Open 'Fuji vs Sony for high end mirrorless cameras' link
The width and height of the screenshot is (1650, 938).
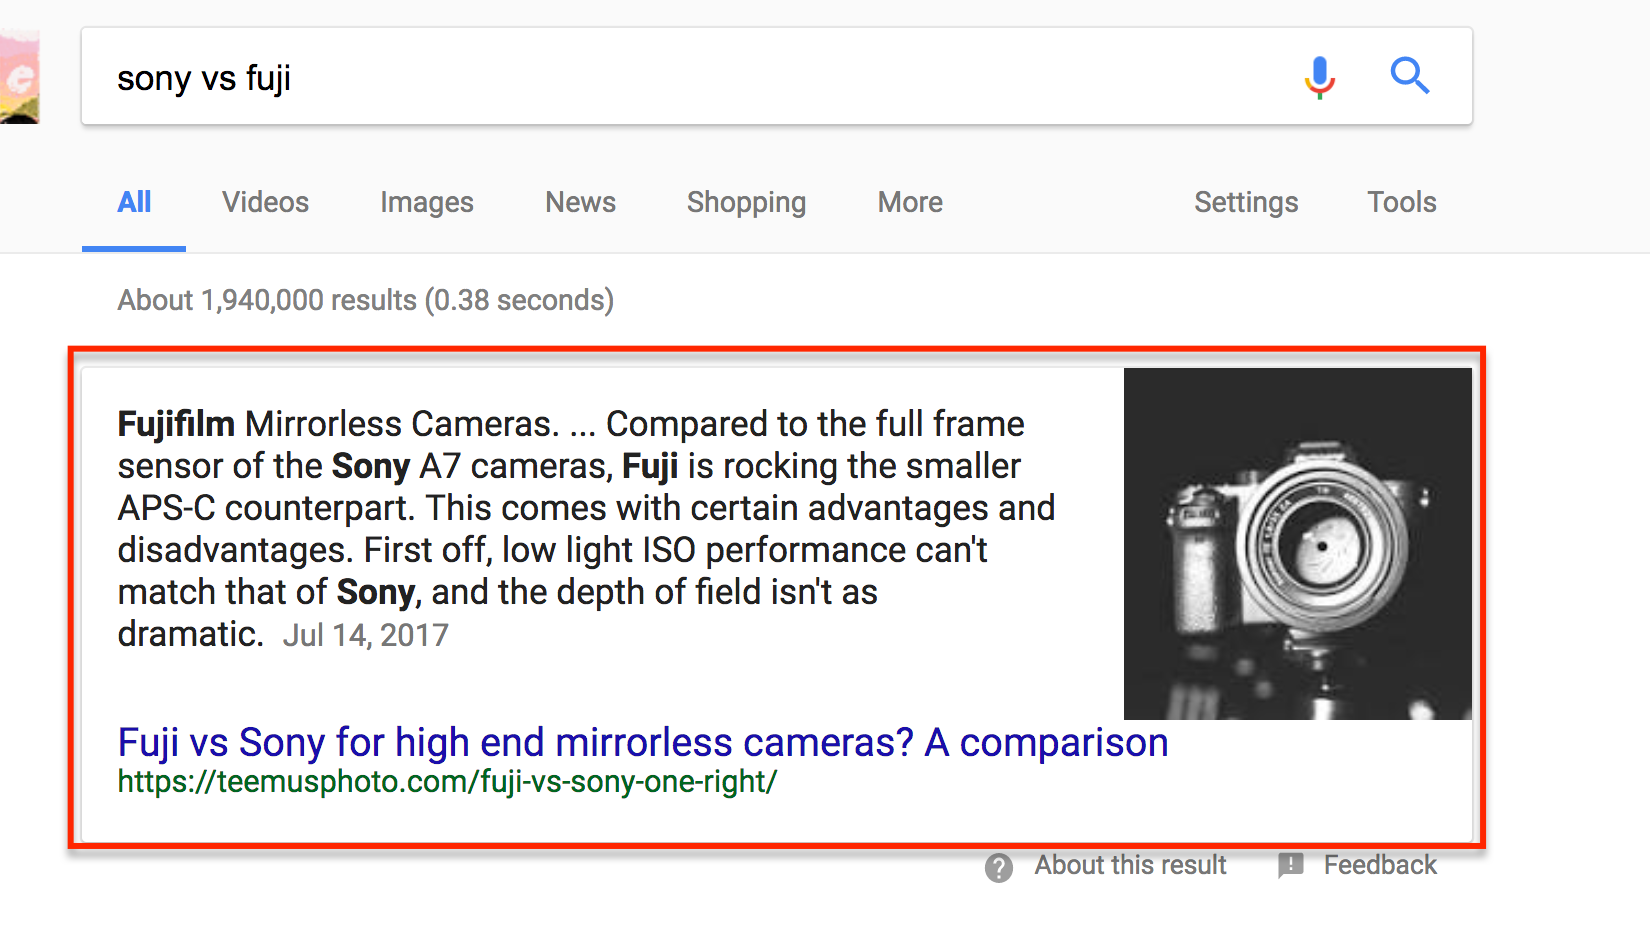tap(643, 743)
